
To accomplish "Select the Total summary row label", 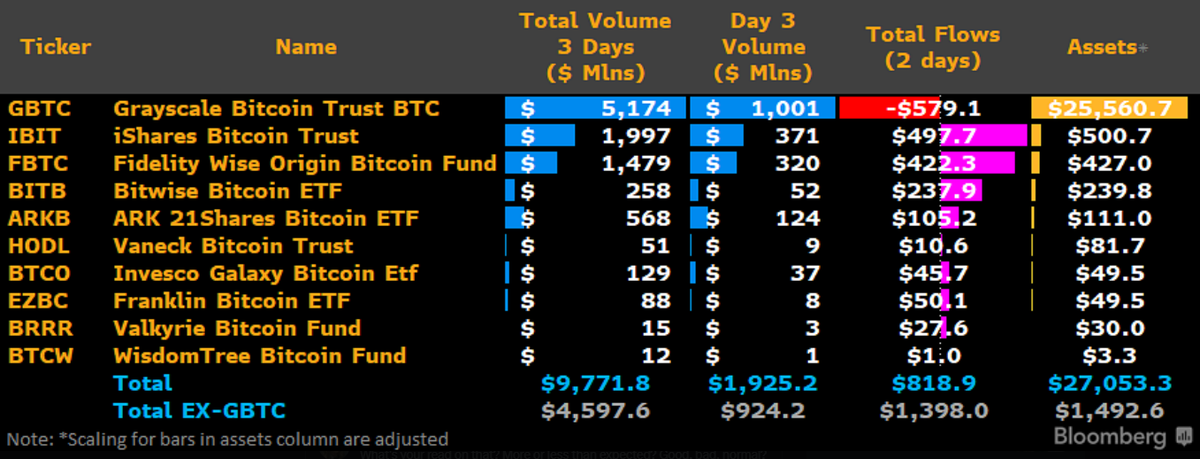I will 143,383.
